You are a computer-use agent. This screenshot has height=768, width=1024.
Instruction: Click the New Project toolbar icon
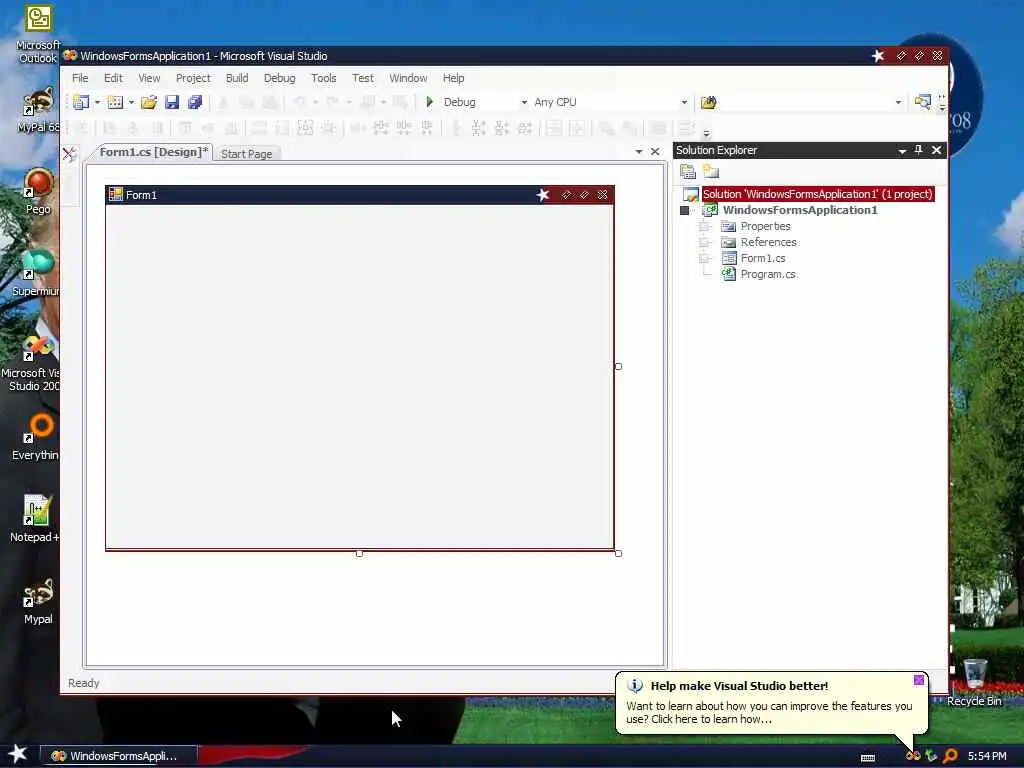pos(81,102)
